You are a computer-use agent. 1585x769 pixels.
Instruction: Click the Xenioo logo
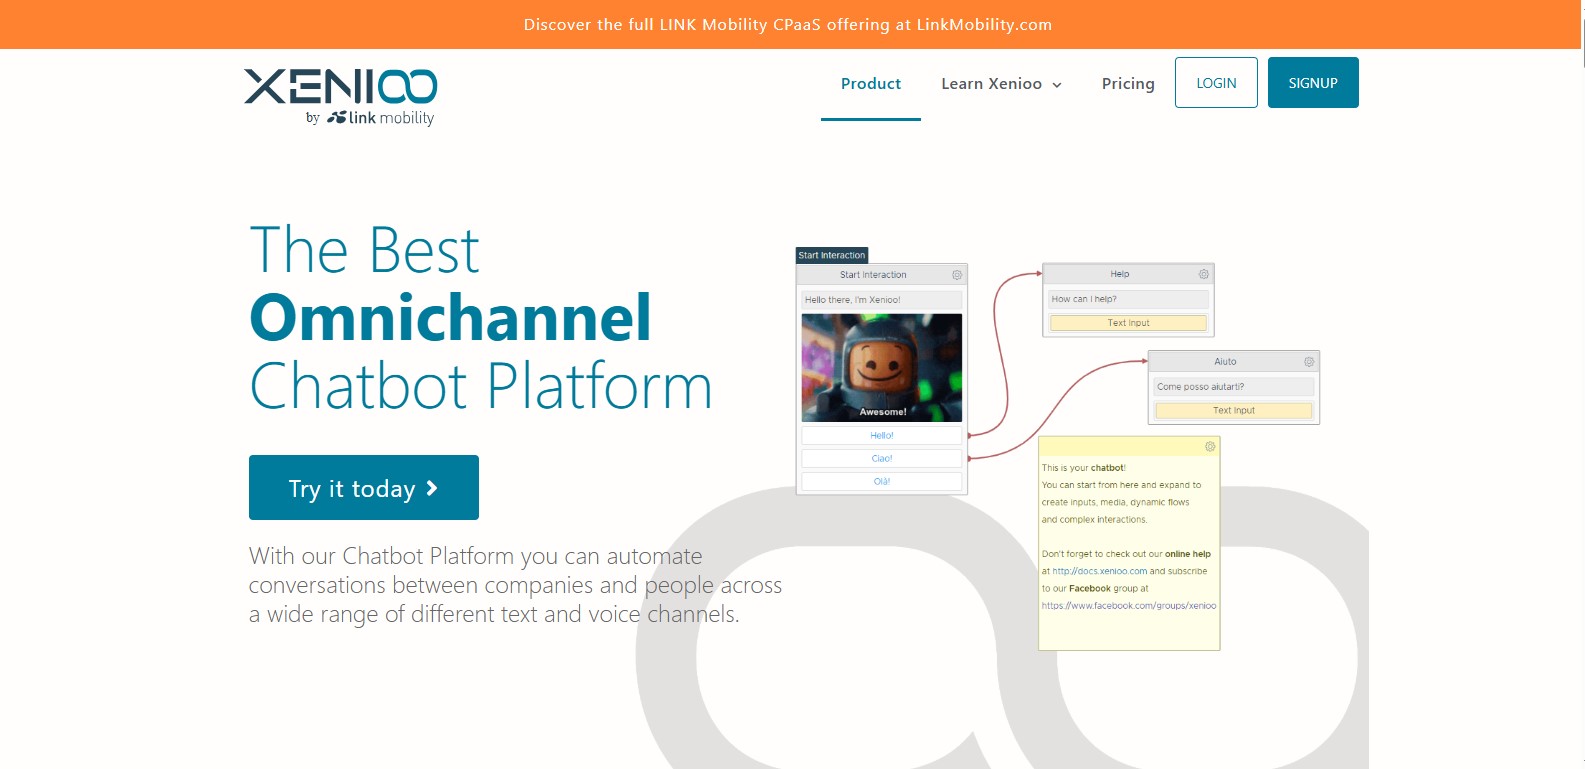[340, 87]
